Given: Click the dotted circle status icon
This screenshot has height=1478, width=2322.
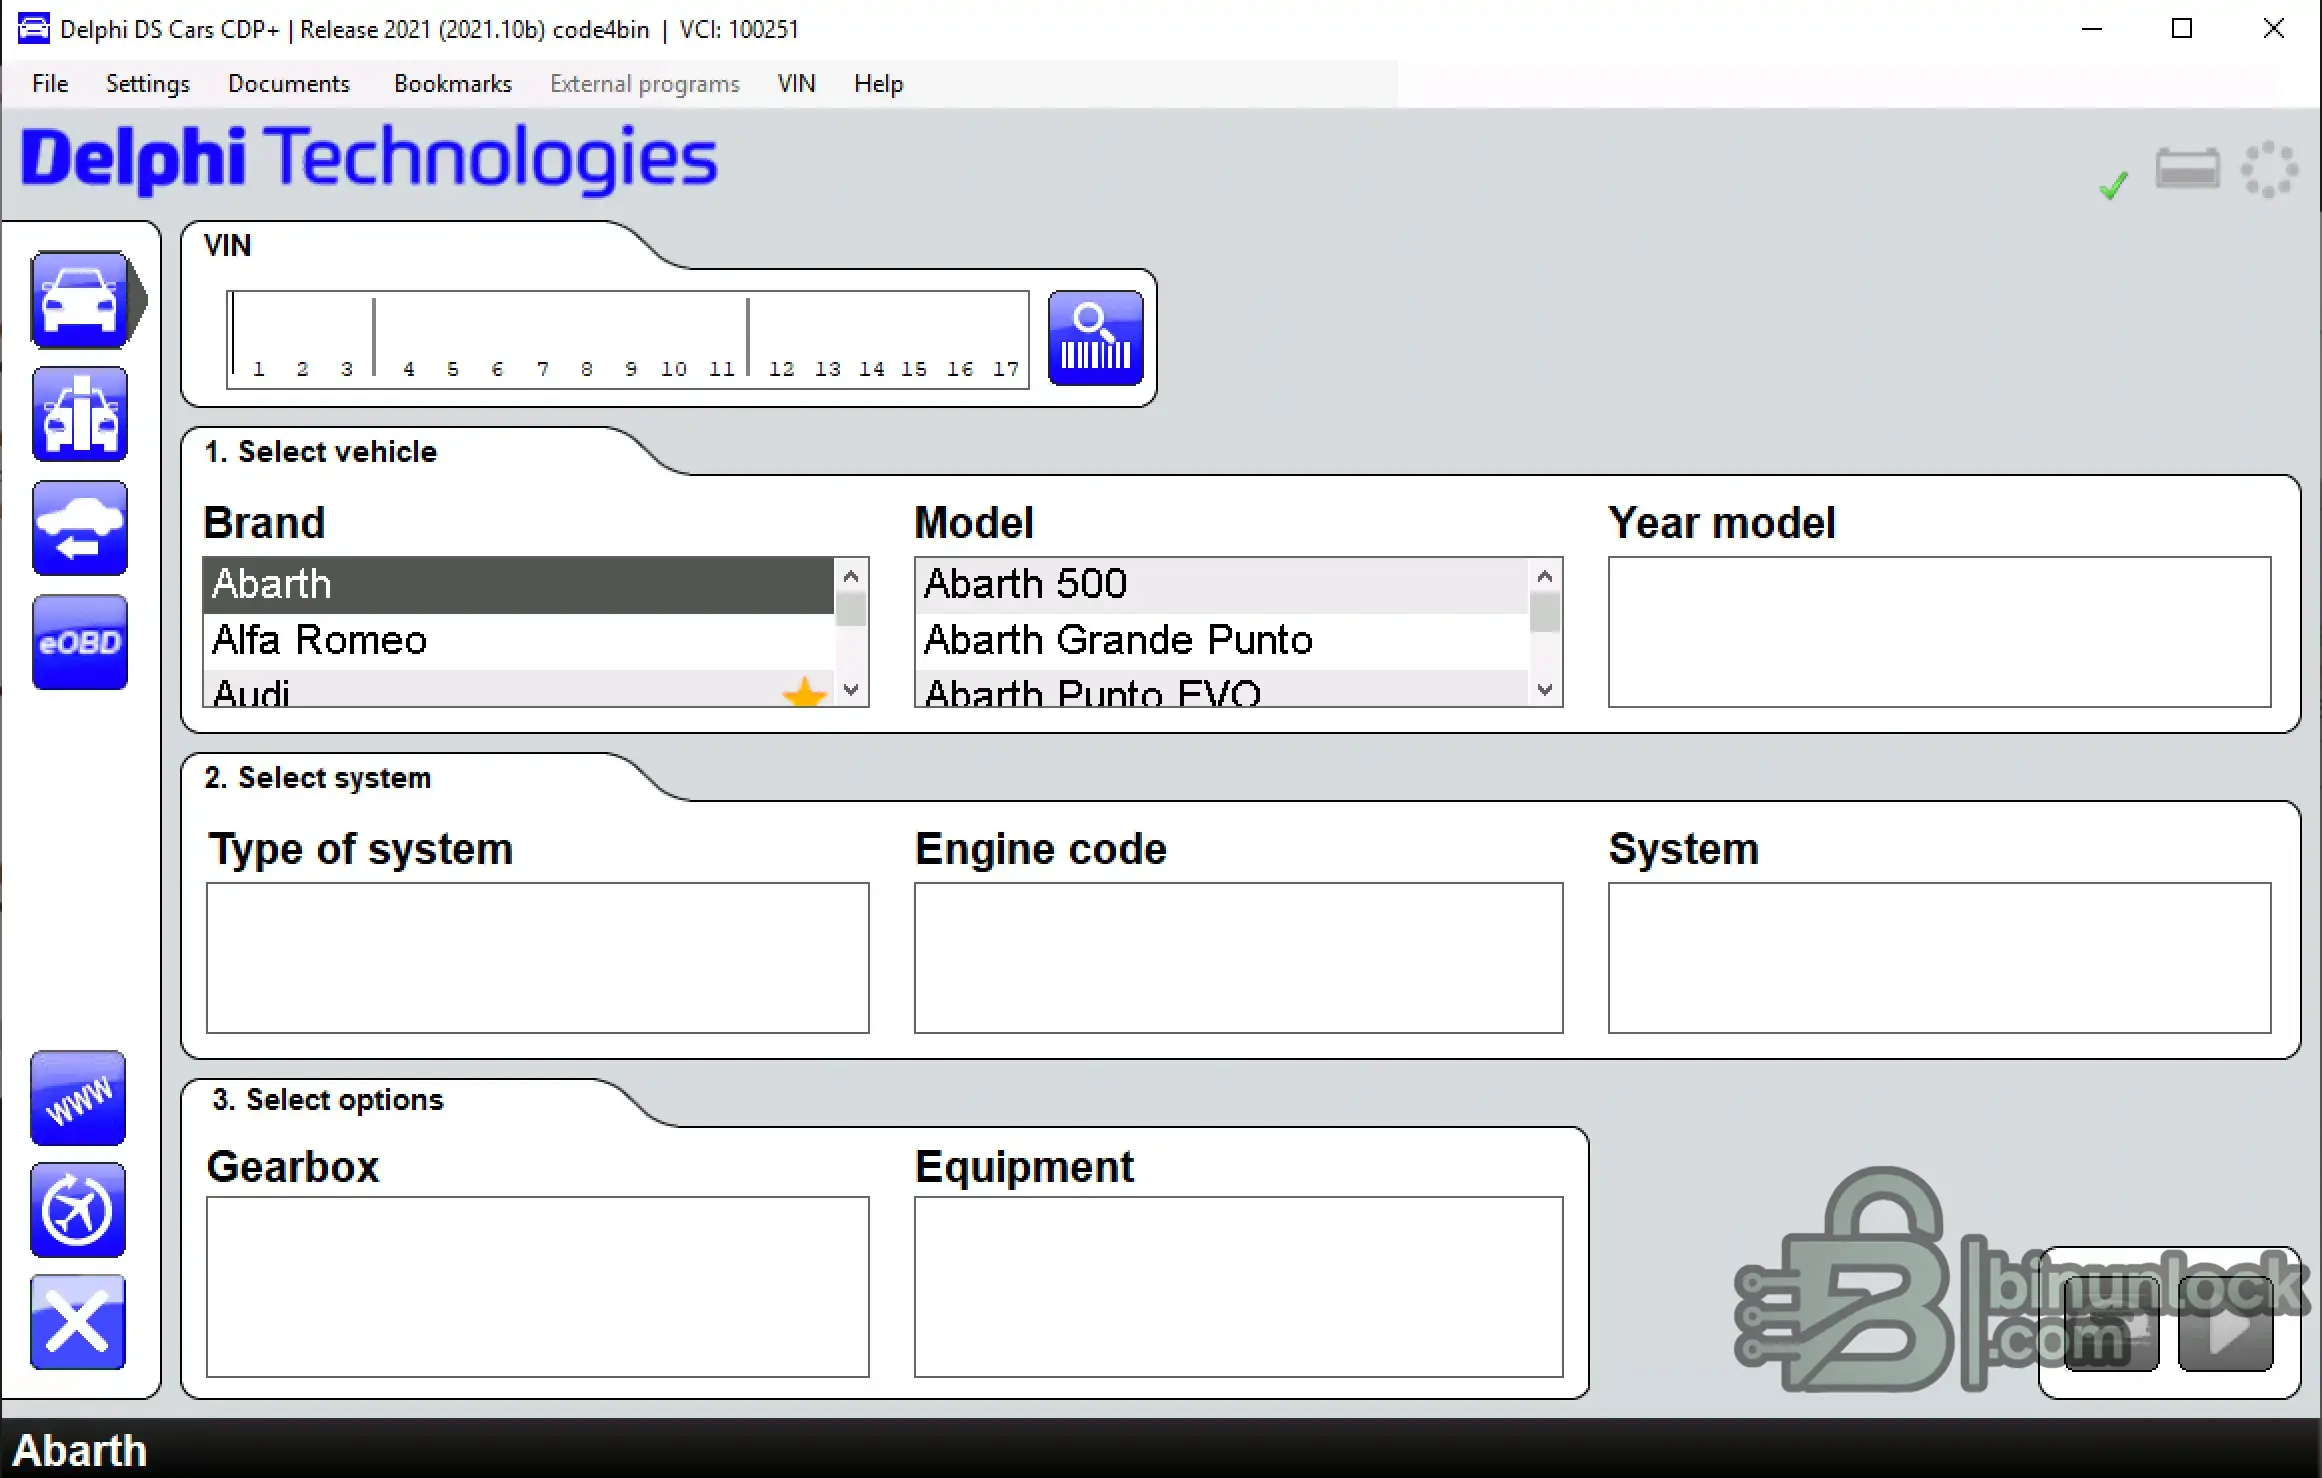Looking at the screenshot, I should (2269, 169).
